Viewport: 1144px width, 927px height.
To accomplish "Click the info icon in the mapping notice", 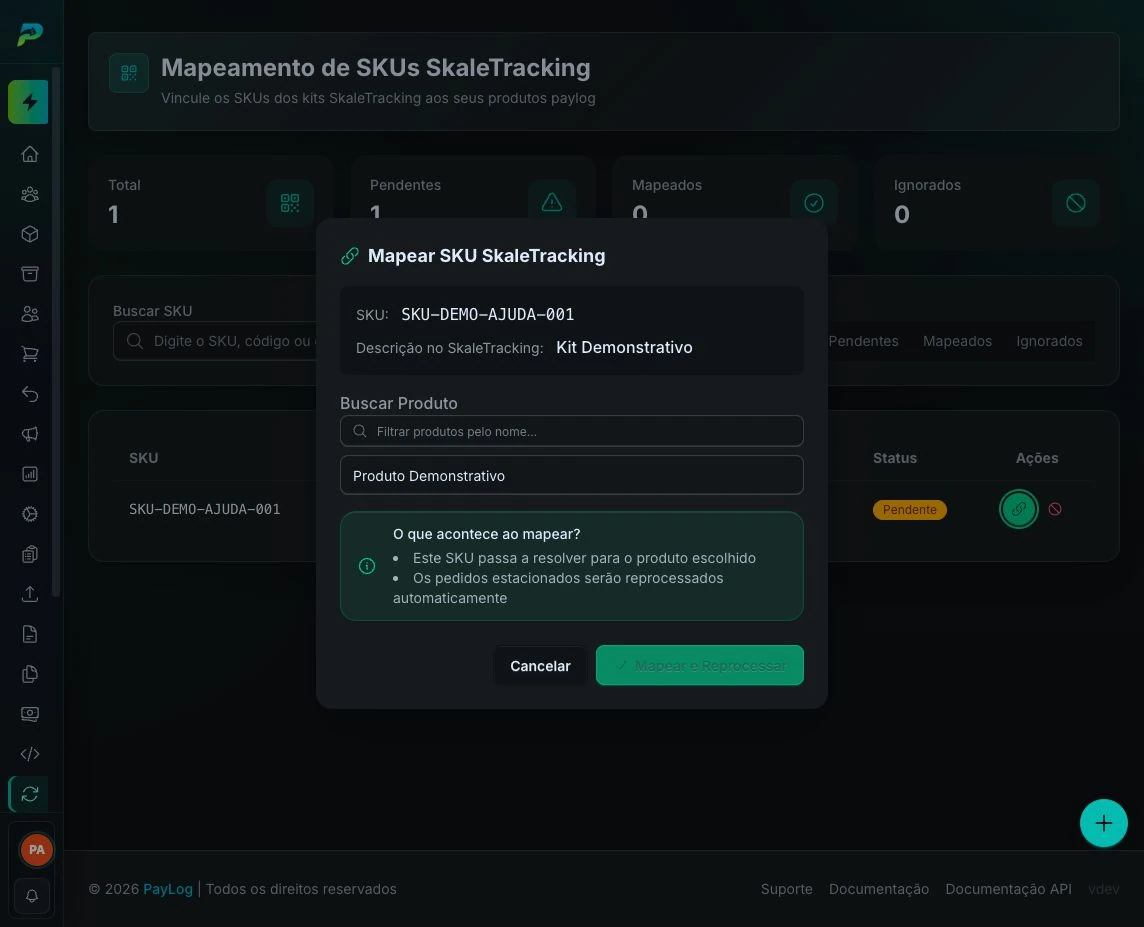I will click(367, 566).
